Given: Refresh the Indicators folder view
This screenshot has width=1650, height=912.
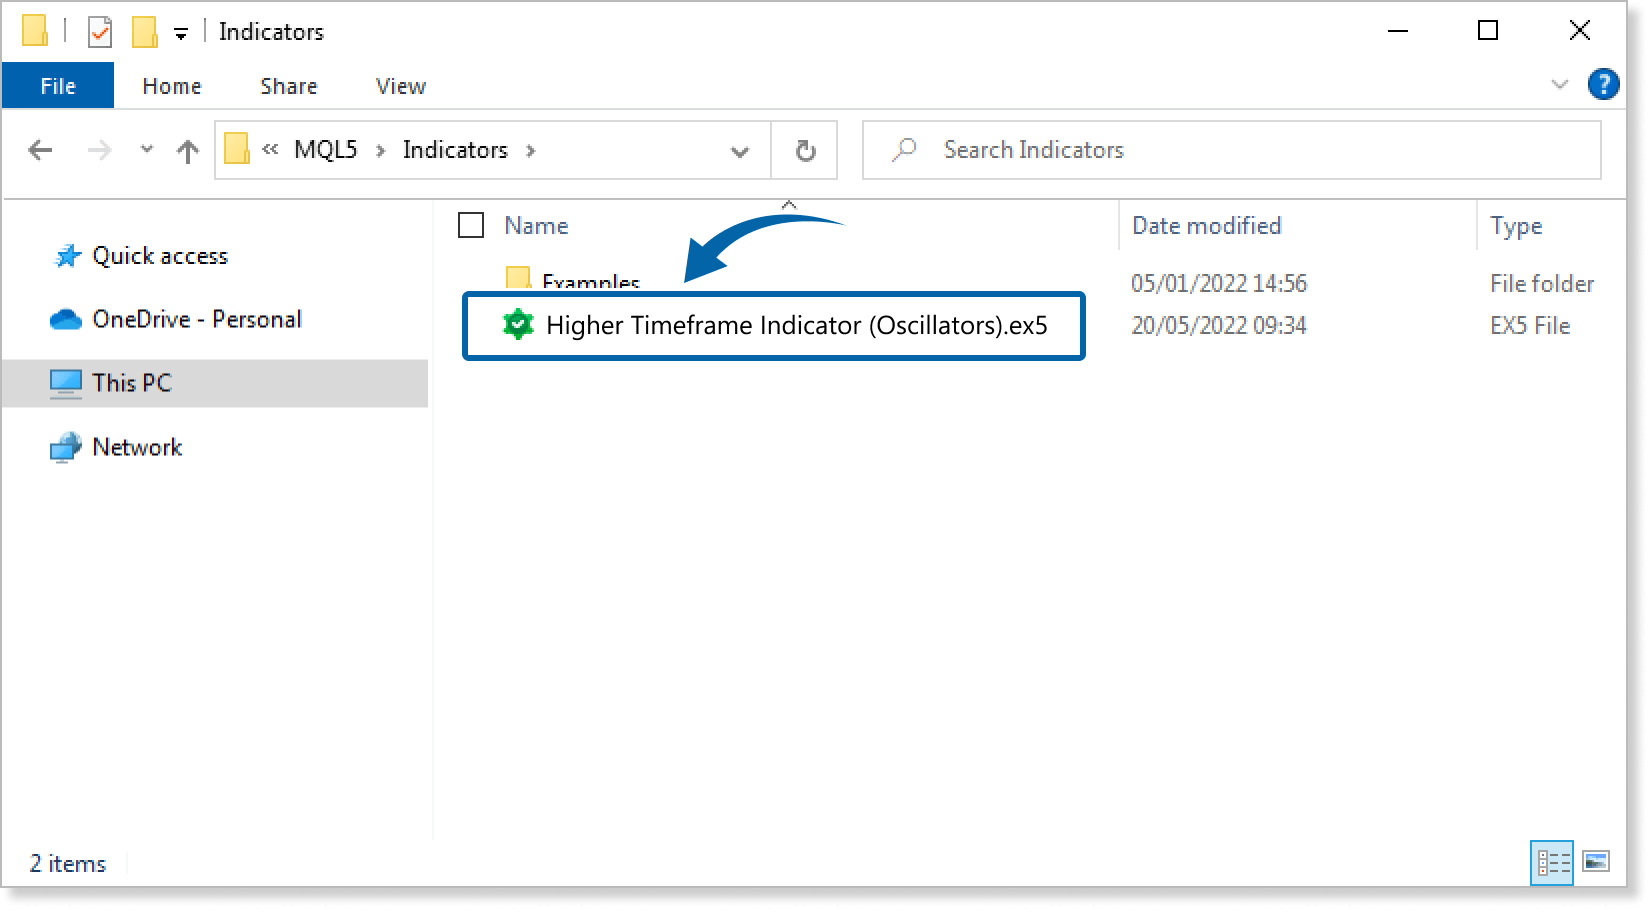Looking at the screenshot, I should click(805, 151).
